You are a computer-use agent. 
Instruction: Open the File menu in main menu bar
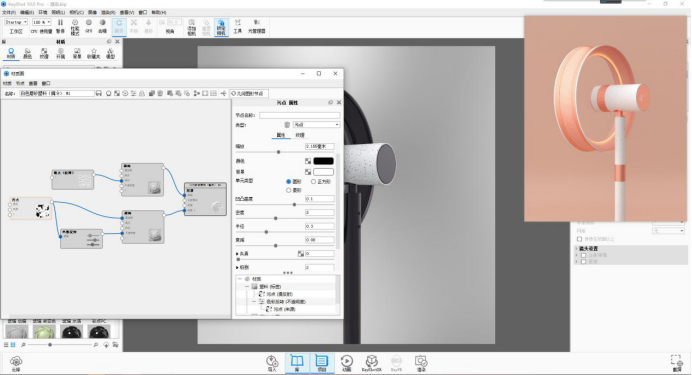pyautogui.click(x=8, y=12)
